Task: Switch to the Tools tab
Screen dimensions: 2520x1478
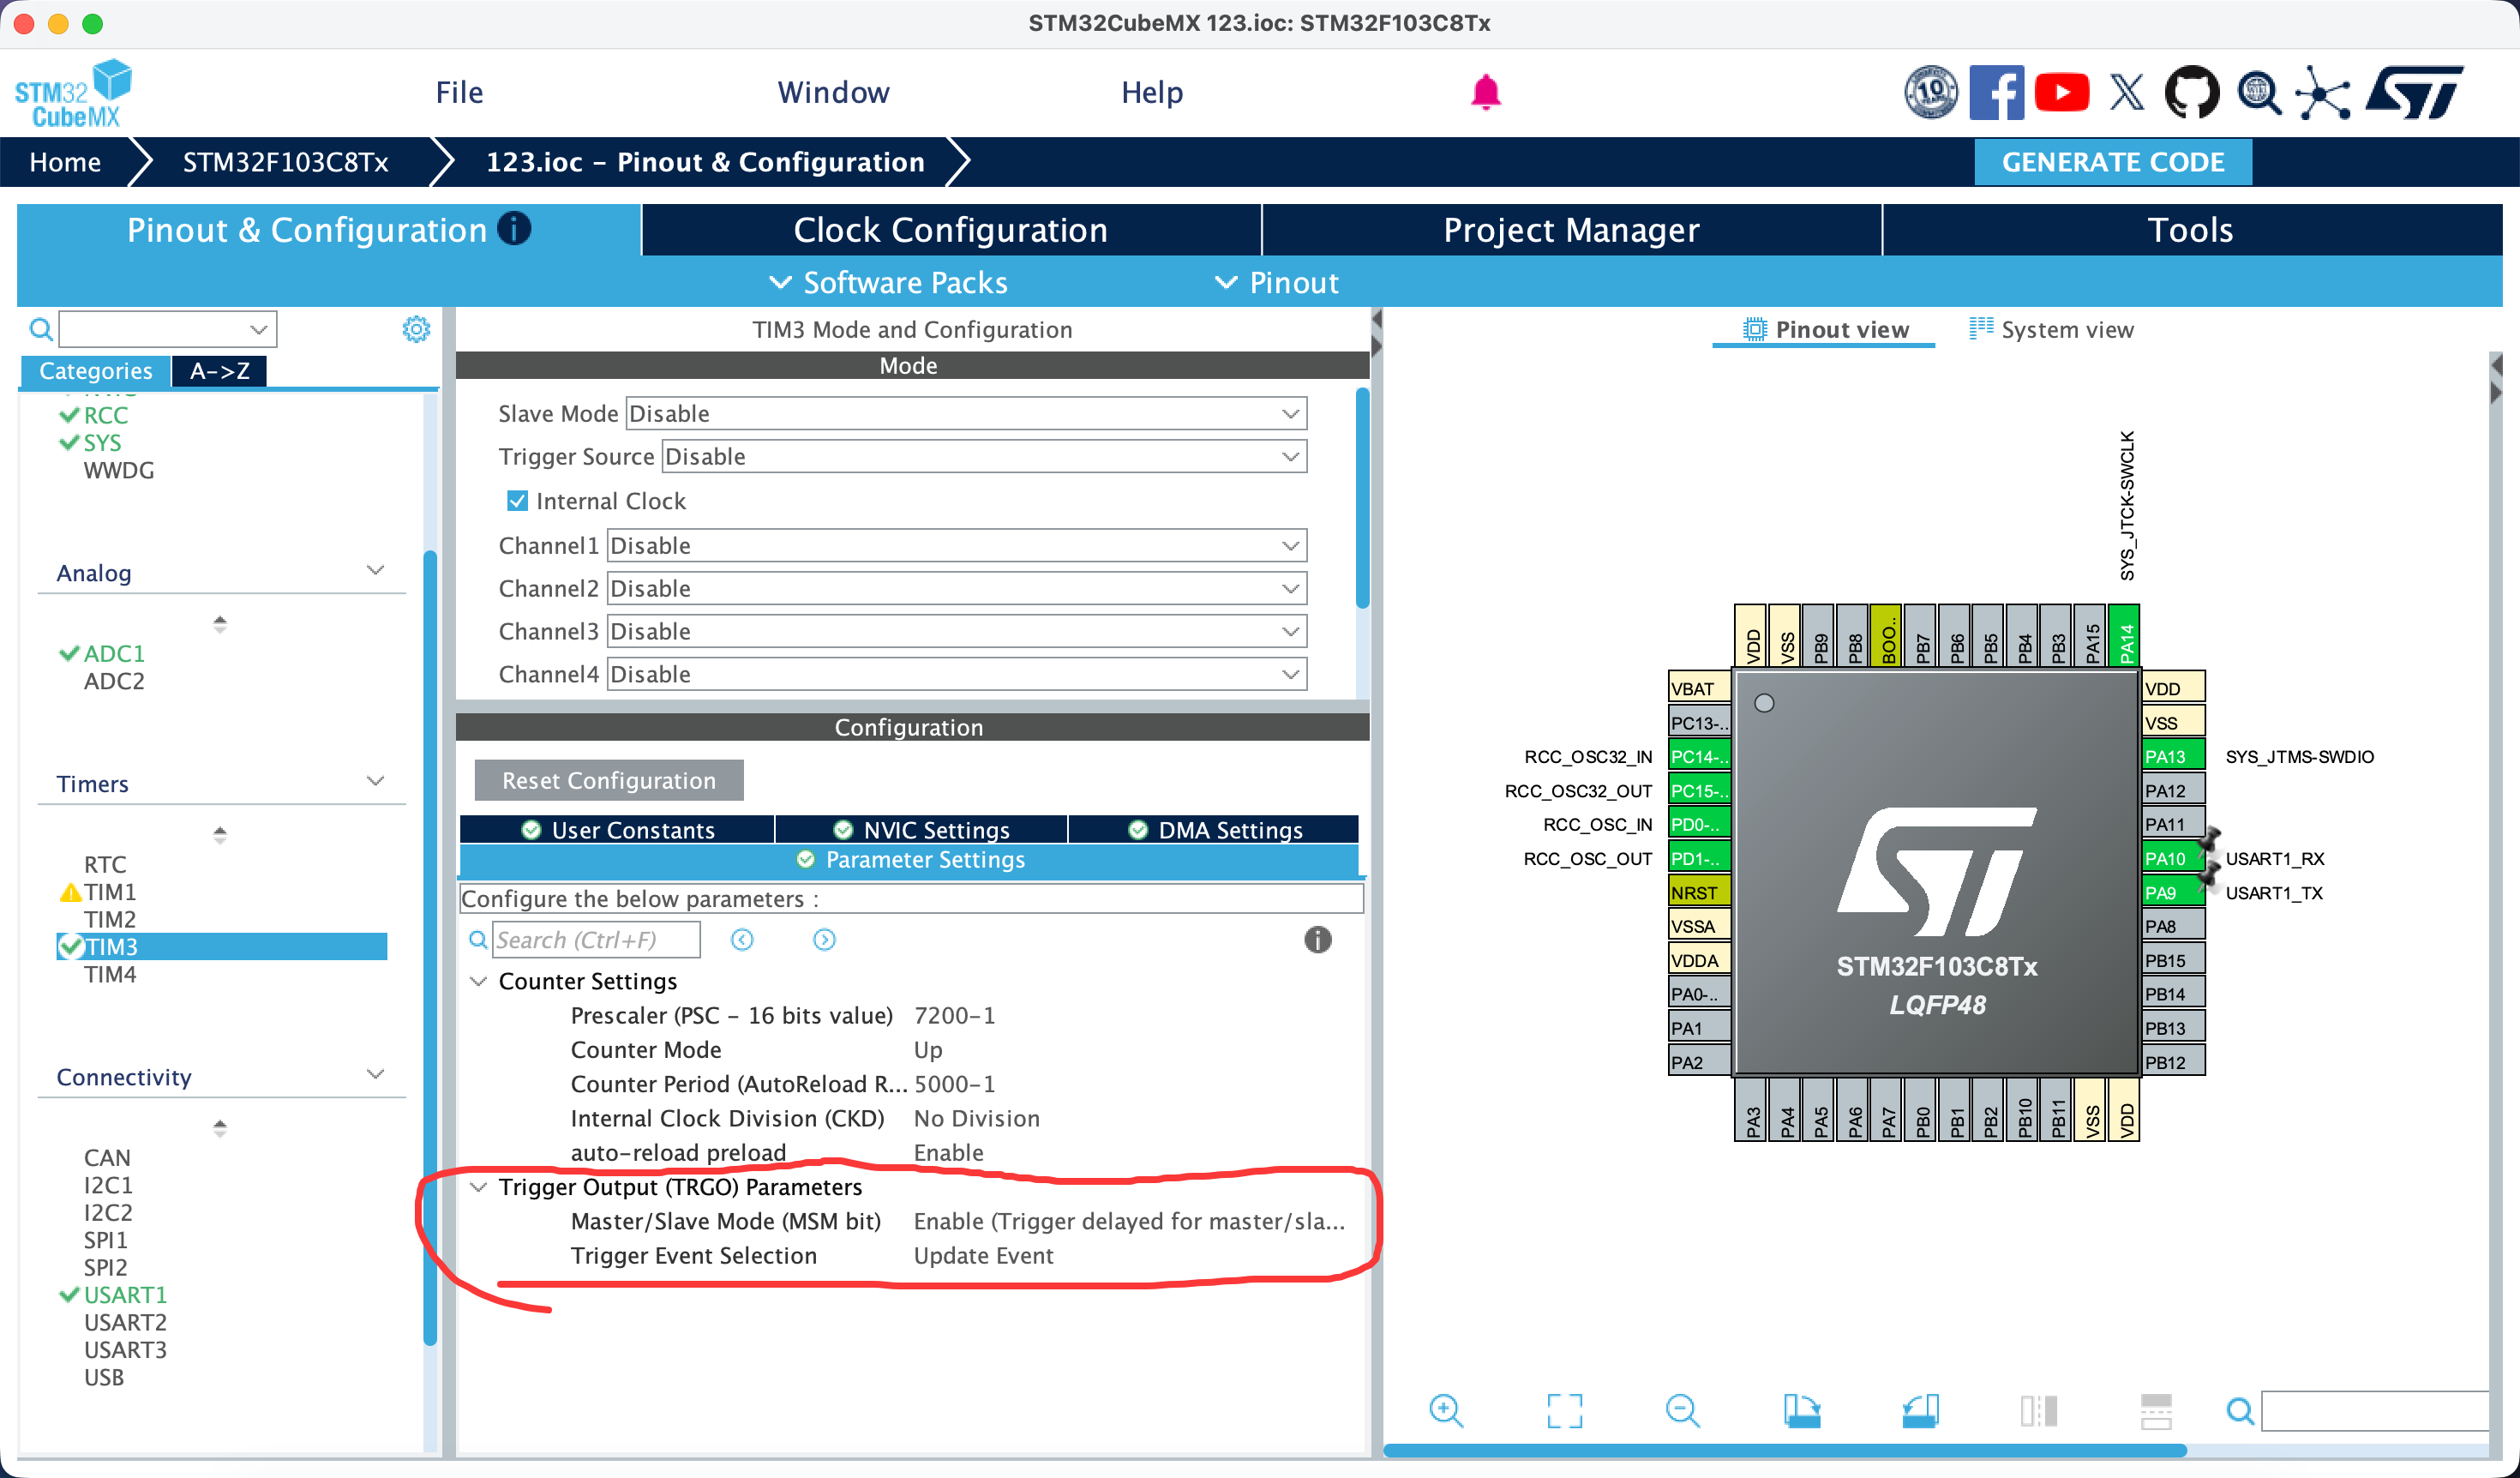Action: click(2191, 230)
